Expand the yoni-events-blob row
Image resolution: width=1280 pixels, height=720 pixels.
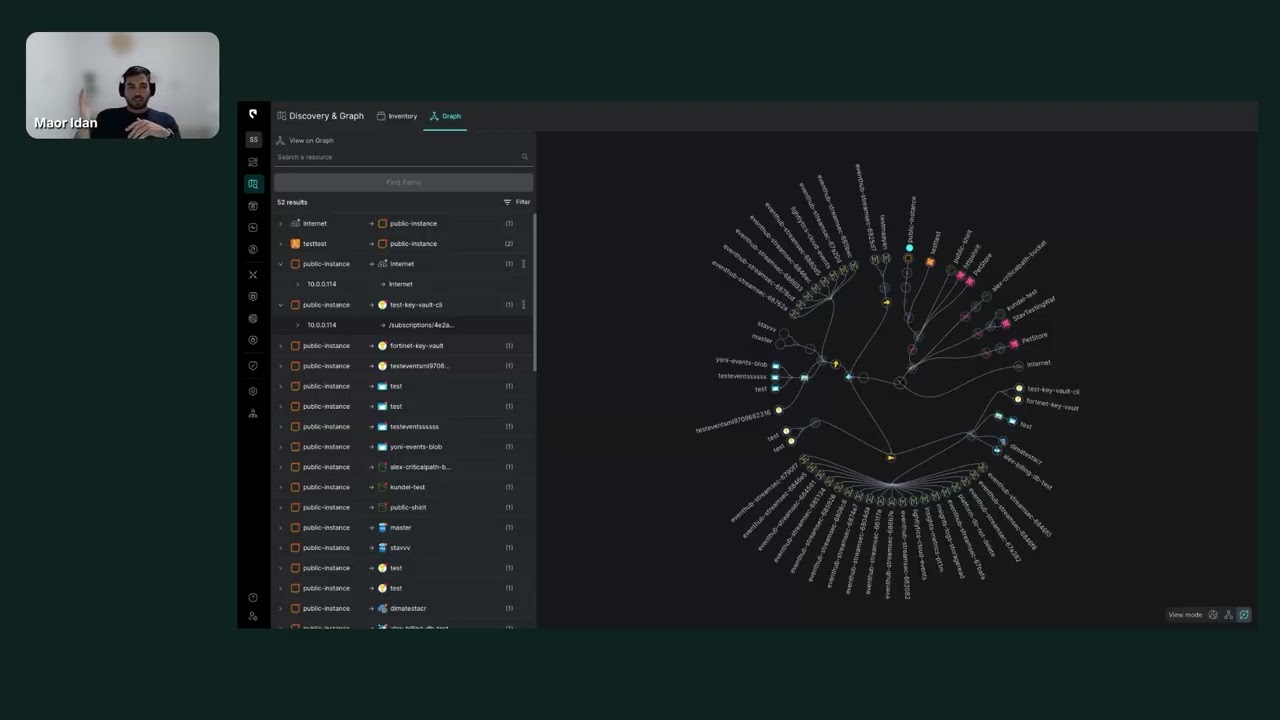pyautogui.click(x=280, y=447)
